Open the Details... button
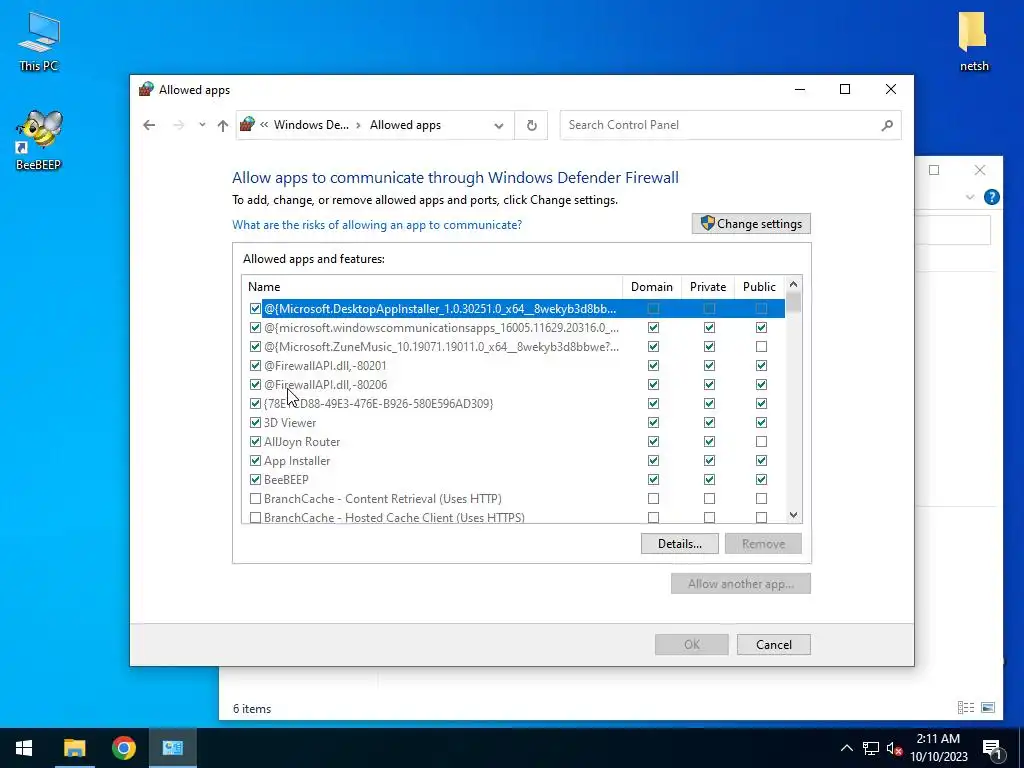Viewport: 1024px width, 768px height. pos(679,543)
